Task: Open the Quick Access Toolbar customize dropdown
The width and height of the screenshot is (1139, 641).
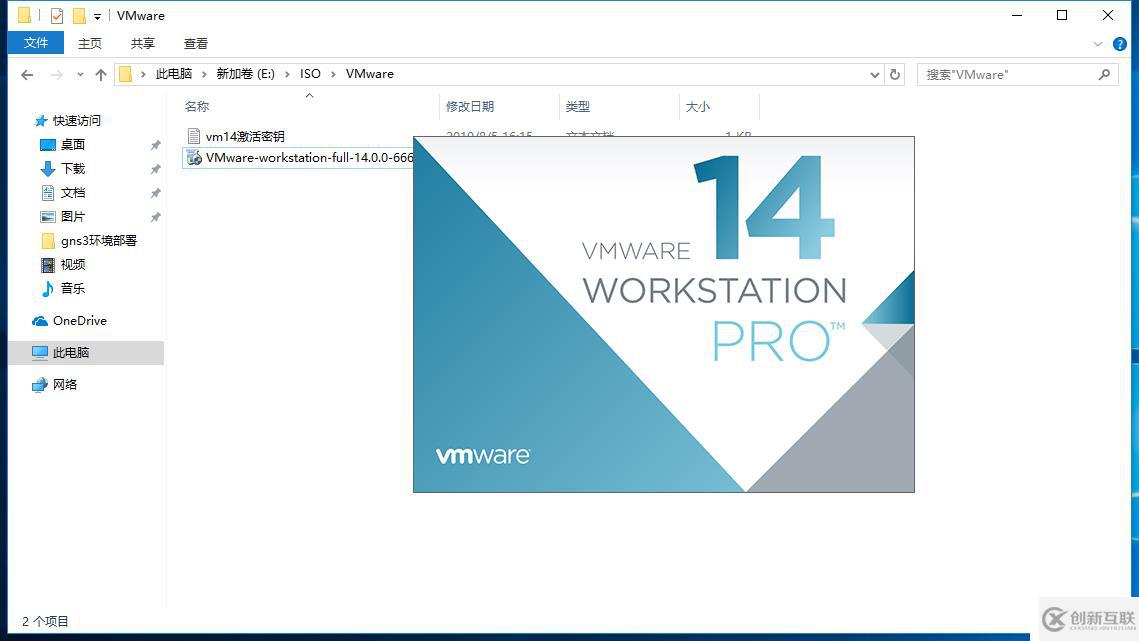Action: 96,15
